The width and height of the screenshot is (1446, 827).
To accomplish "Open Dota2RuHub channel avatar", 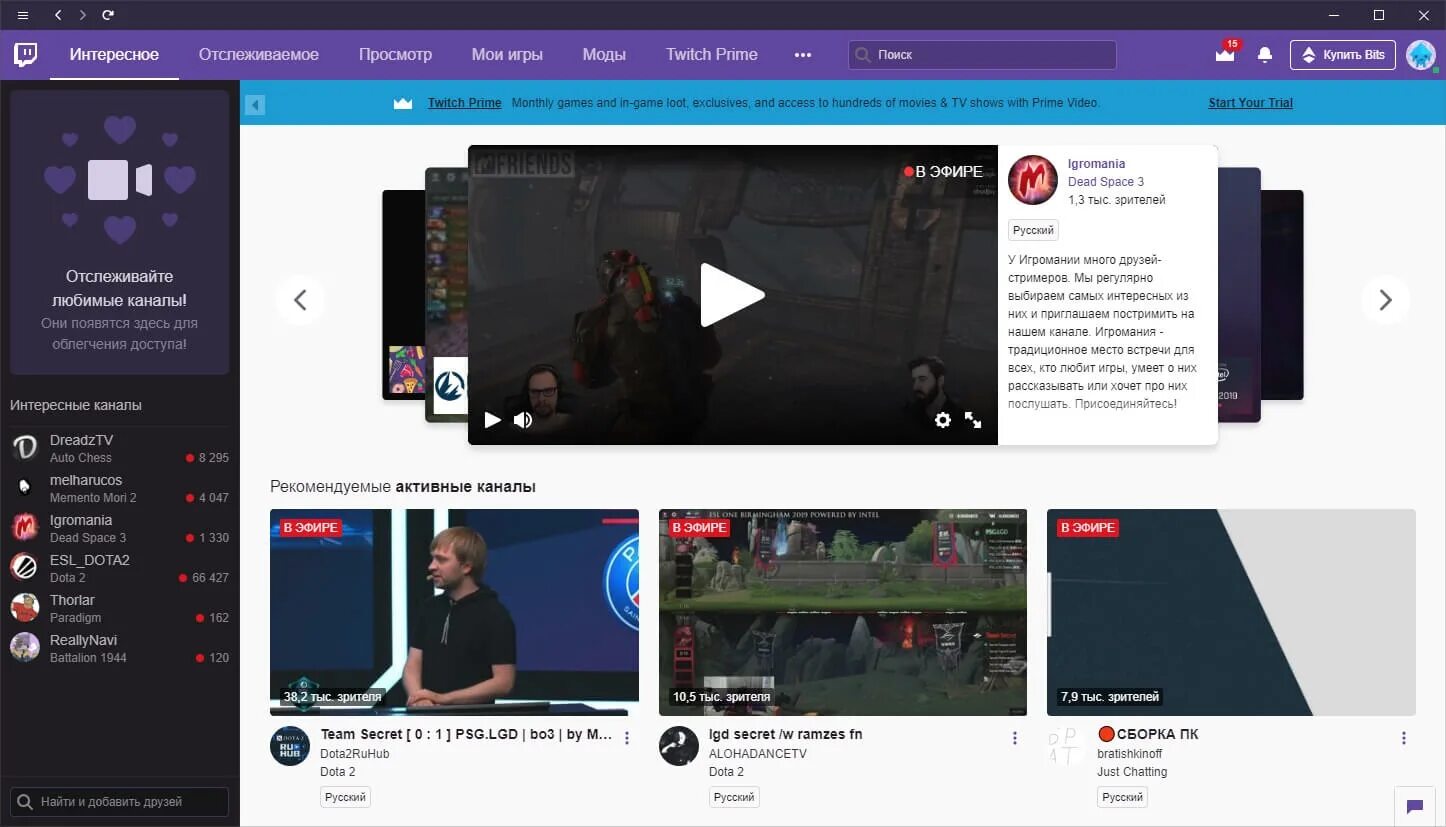I will (x=290, y=746).
